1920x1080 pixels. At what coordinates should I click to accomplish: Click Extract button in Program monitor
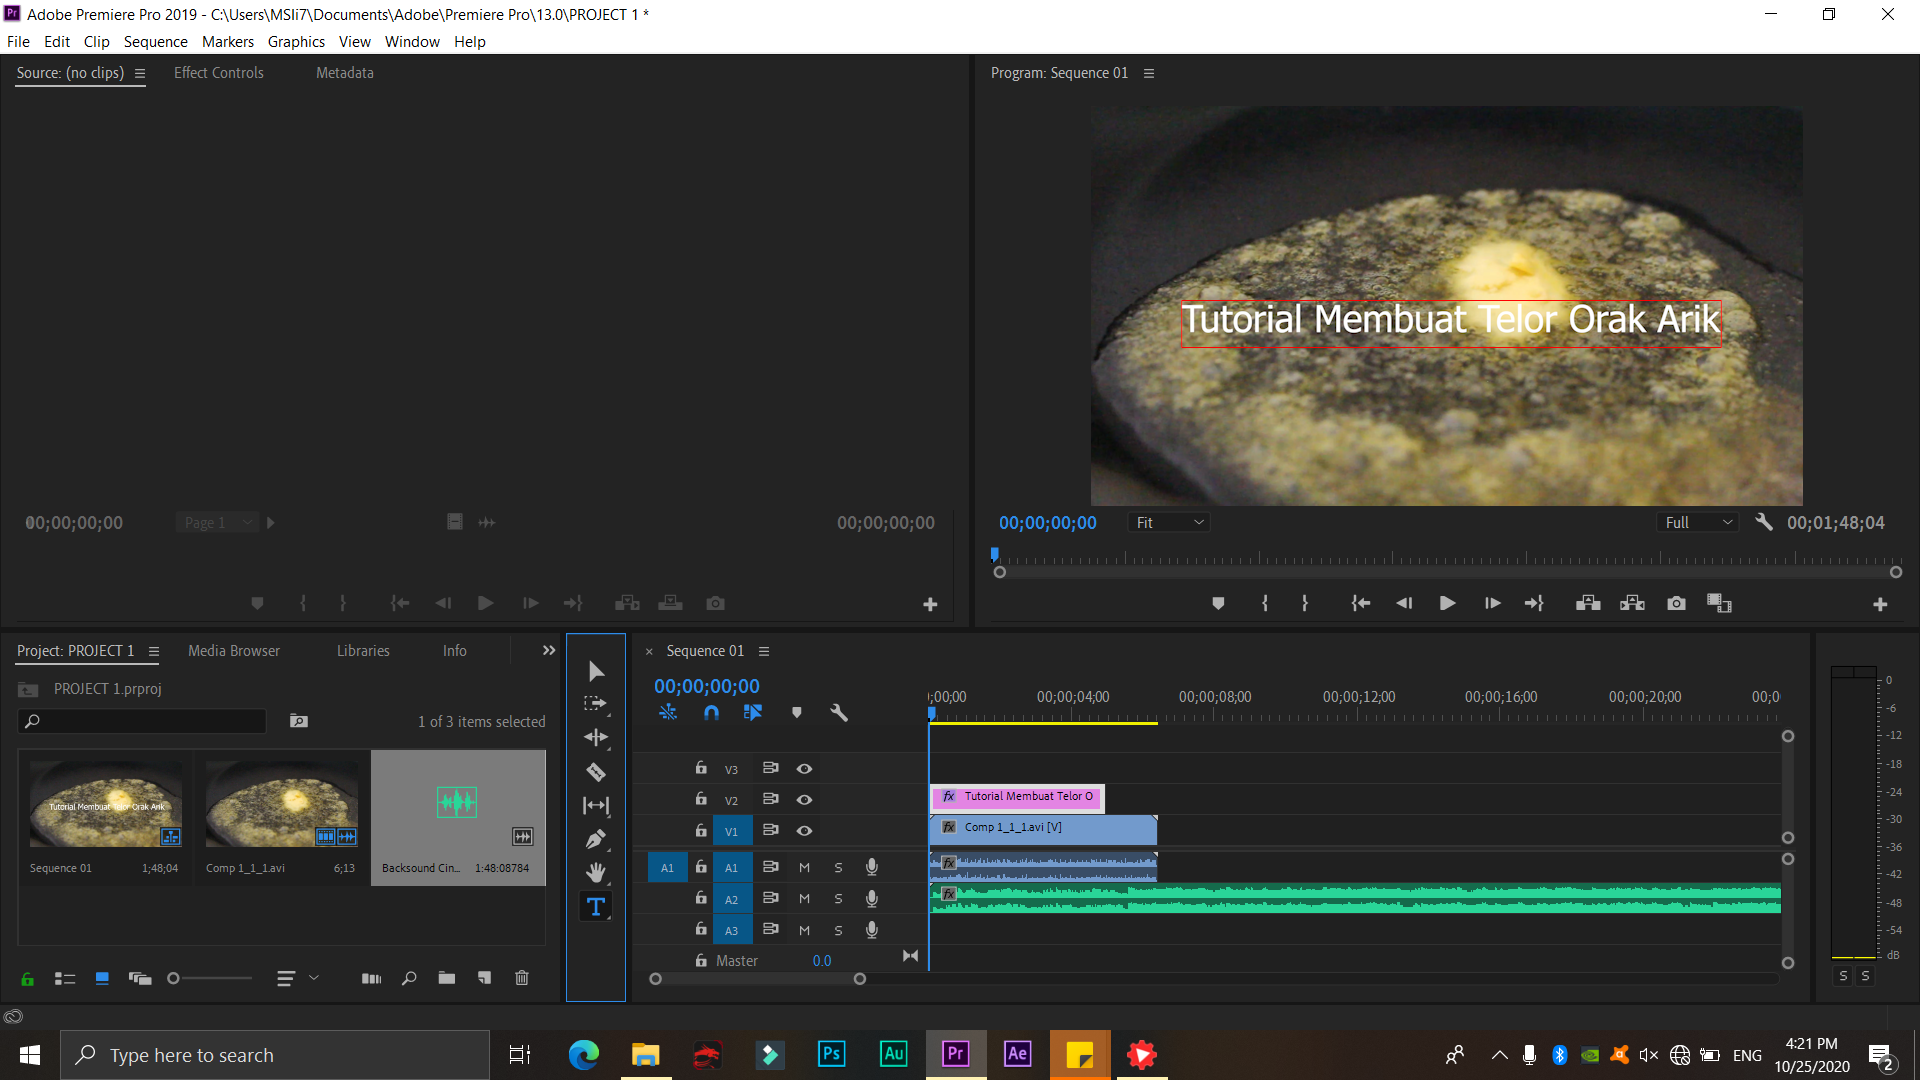(x=1632, y=603)
